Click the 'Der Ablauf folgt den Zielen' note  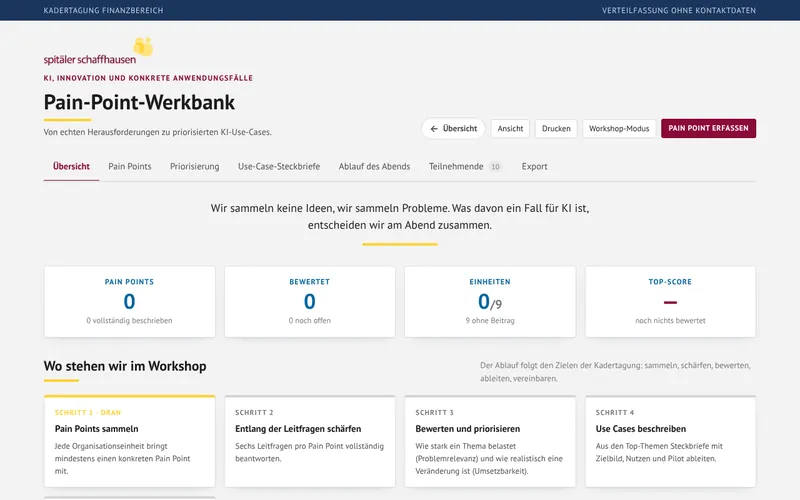[615, 372]
